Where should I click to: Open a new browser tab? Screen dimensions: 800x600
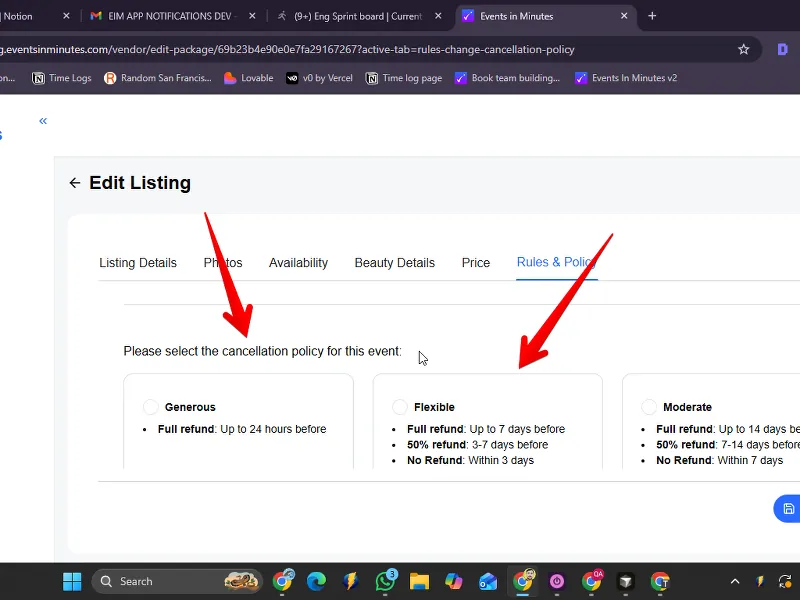[652, 16]
